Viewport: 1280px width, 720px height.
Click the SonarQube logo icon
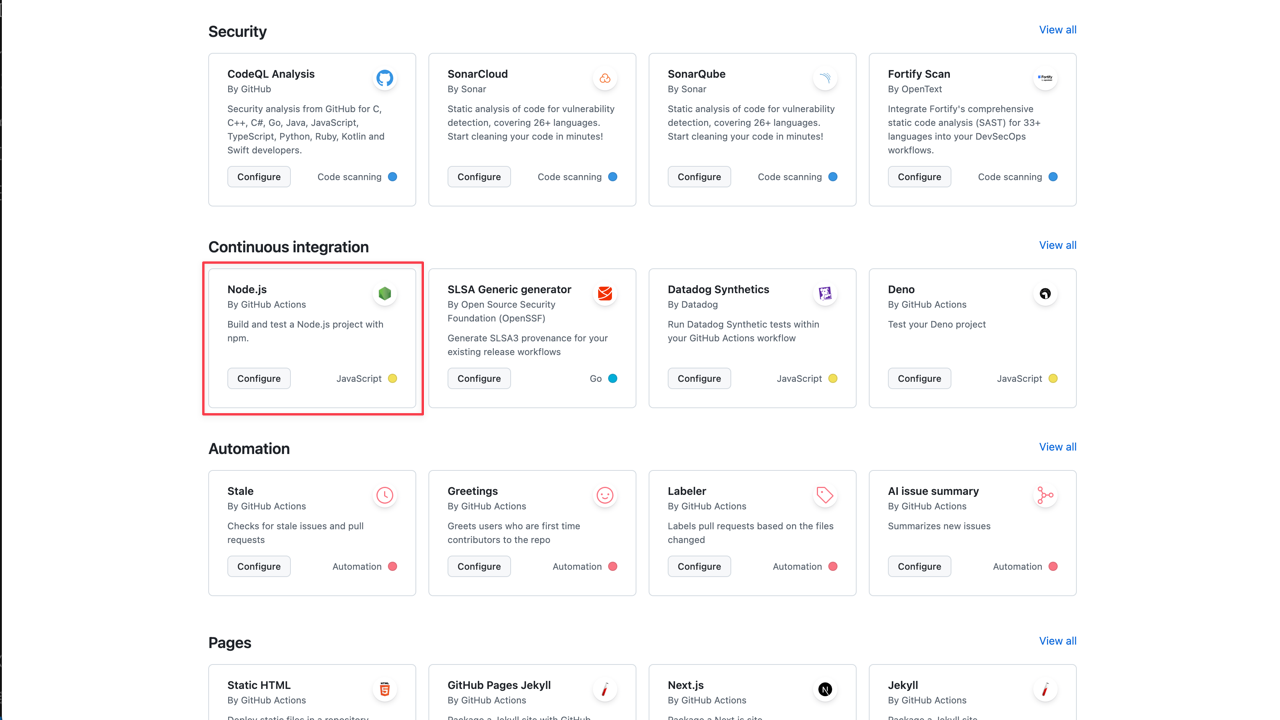point(825,77)
